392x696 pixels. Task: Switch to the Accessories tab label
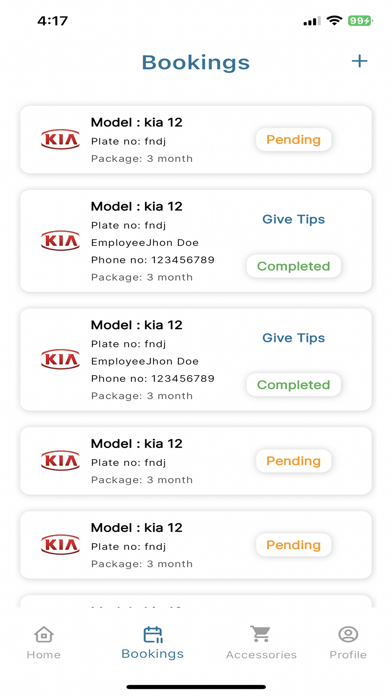pos(261,655)
